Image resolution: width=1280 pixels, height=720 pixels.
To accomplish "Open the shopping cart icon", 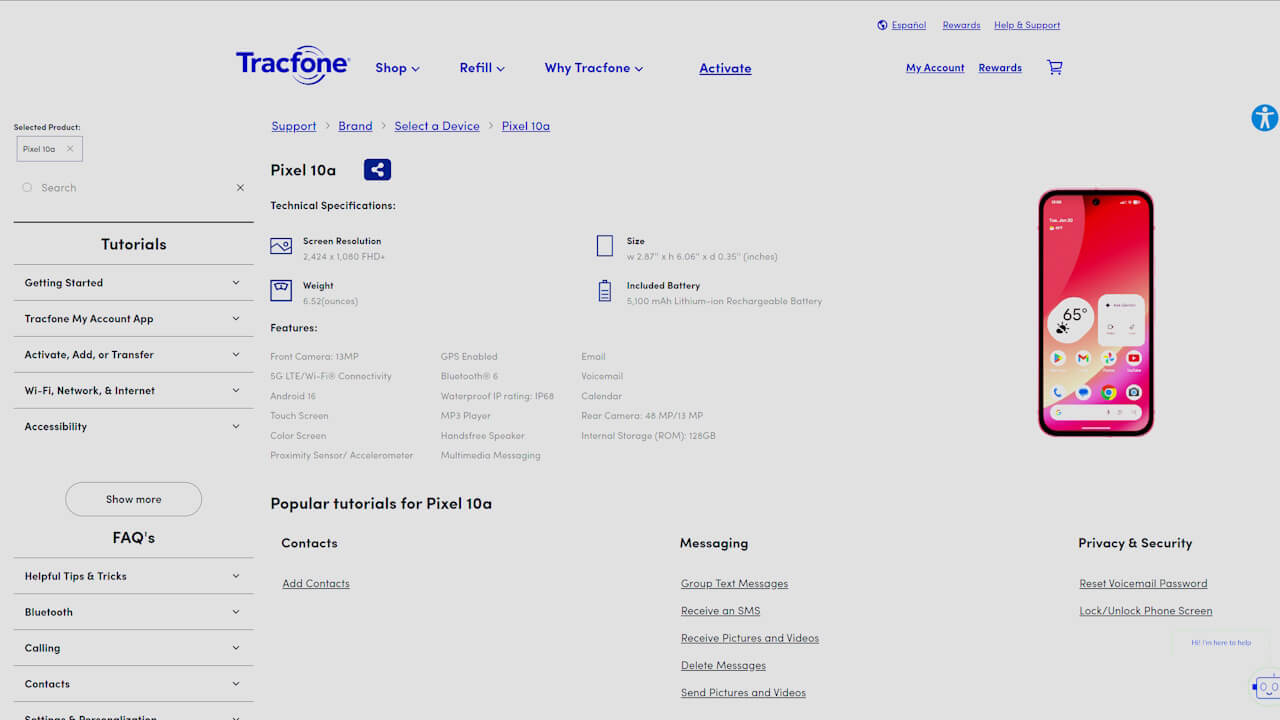I will coord(1054,68).
